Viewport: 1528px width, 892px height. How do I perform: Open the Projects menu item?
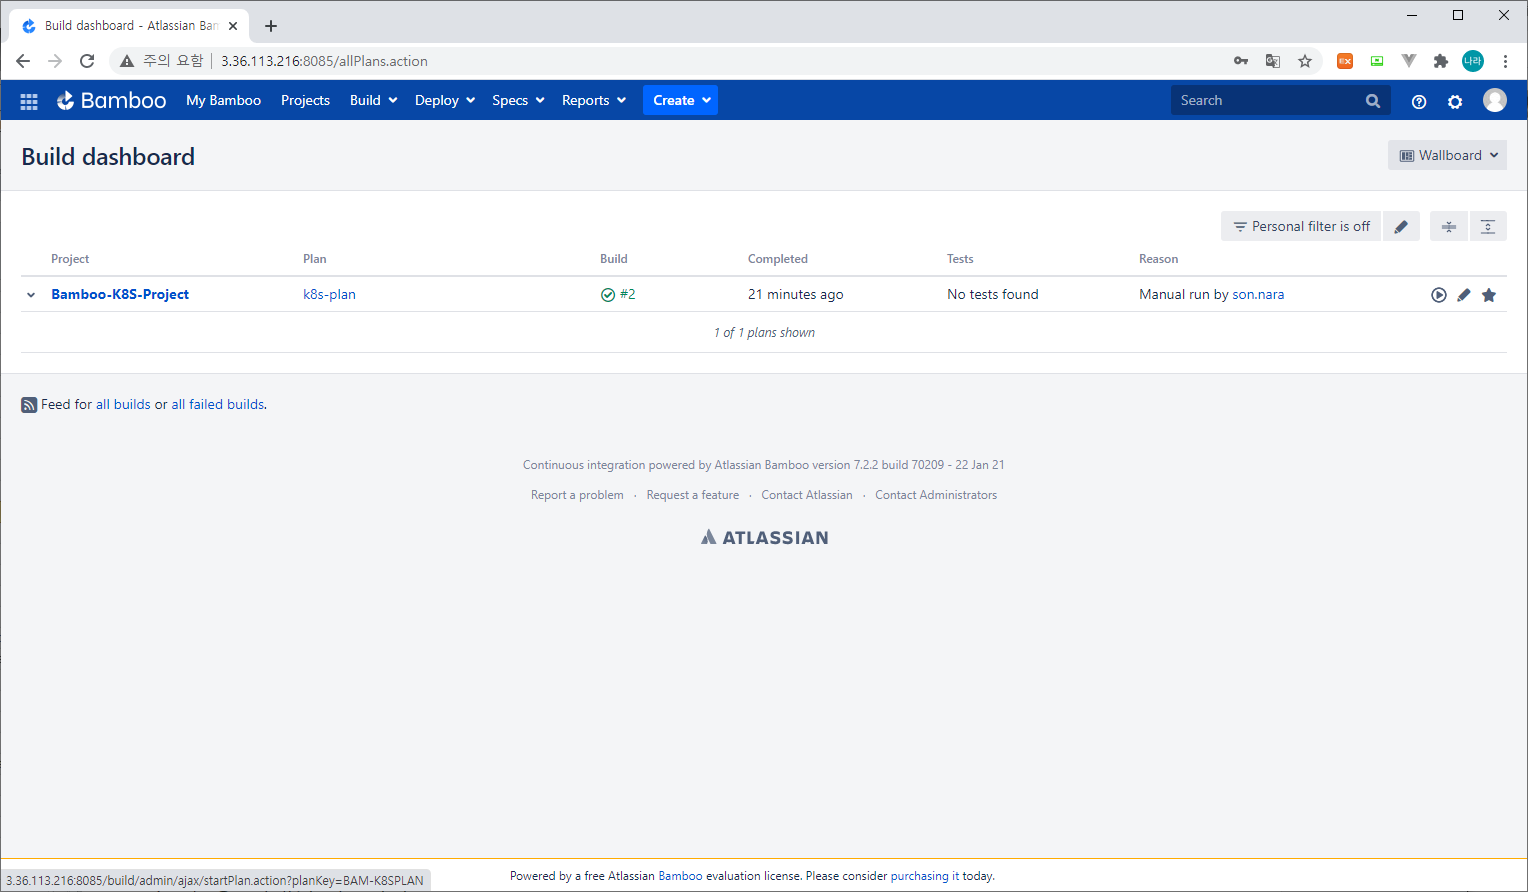coord(305,101)
